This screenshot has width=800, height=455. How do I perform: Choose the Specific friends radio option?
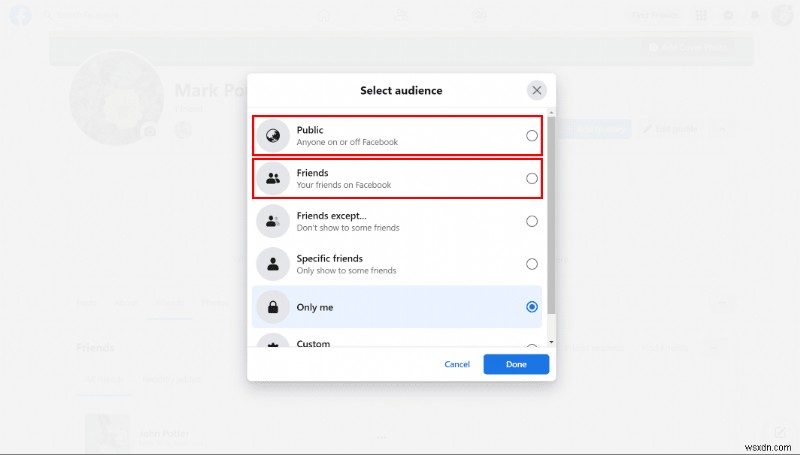coord(532,264)
